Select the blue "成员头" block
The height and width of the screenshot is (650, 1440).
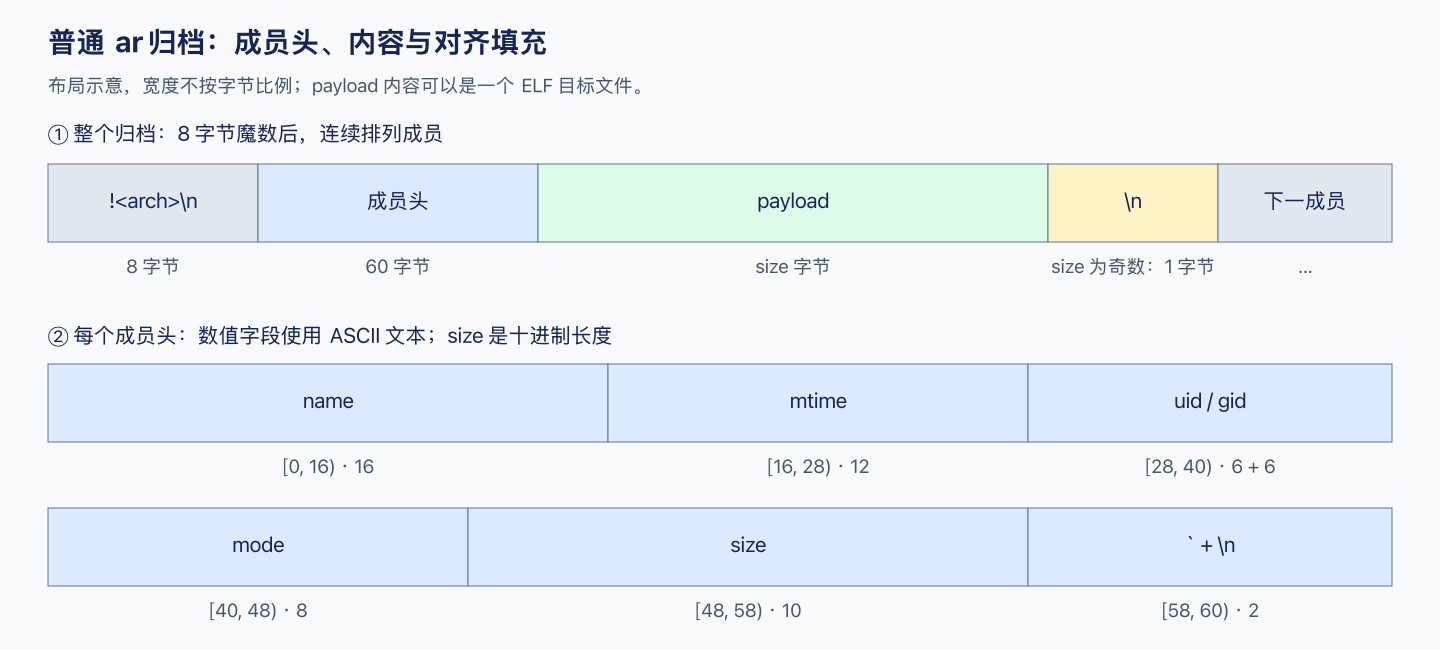pyautogui.click(x=398, y=203)
